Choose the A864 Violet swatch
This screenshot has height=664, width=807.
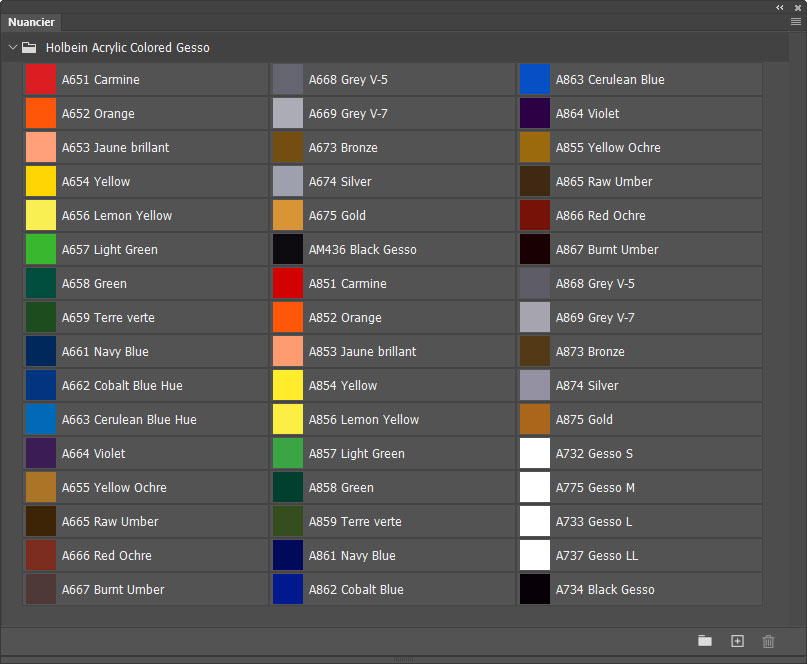coord(535,114)
